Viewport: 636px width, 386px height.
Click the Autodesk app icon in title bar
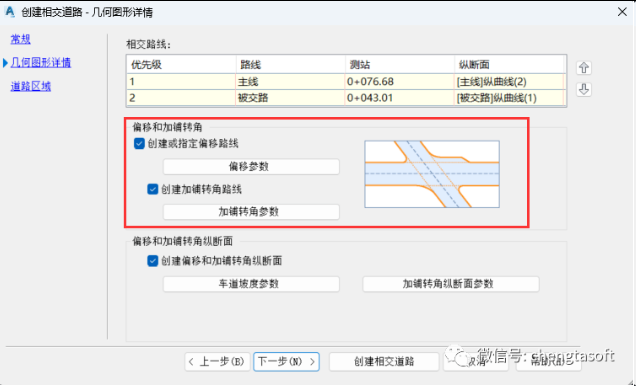pyautogui.click(x=10, y=12)
